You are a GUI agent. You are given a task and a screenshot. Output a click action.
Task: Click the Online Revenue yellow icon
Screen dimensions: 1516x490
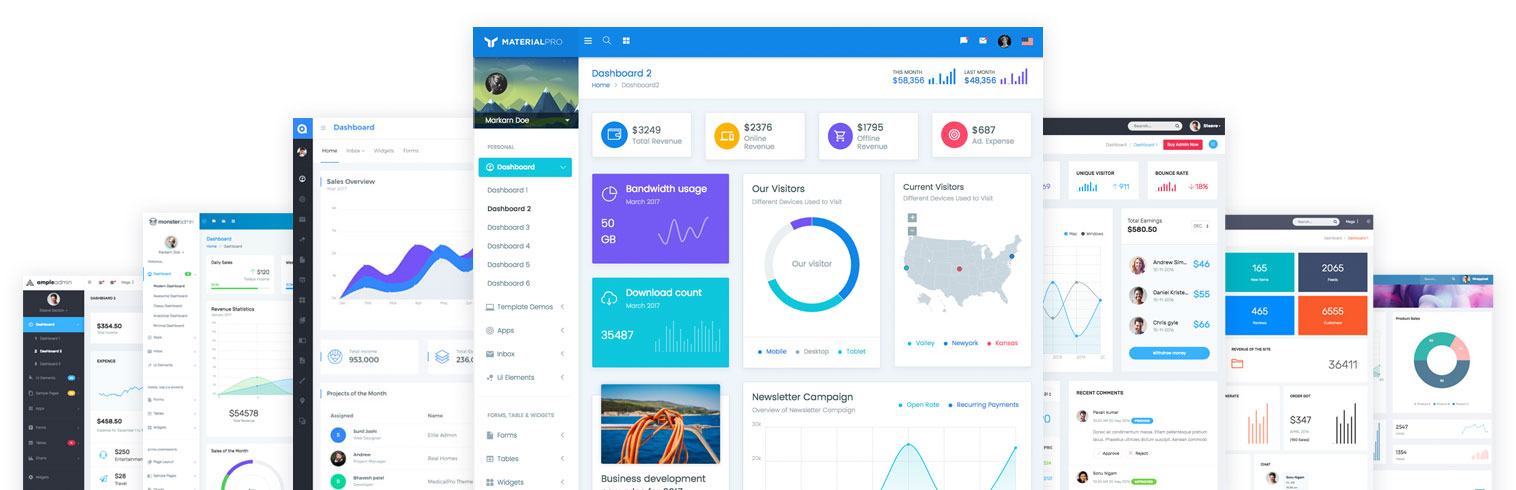[x=727, y=134]
